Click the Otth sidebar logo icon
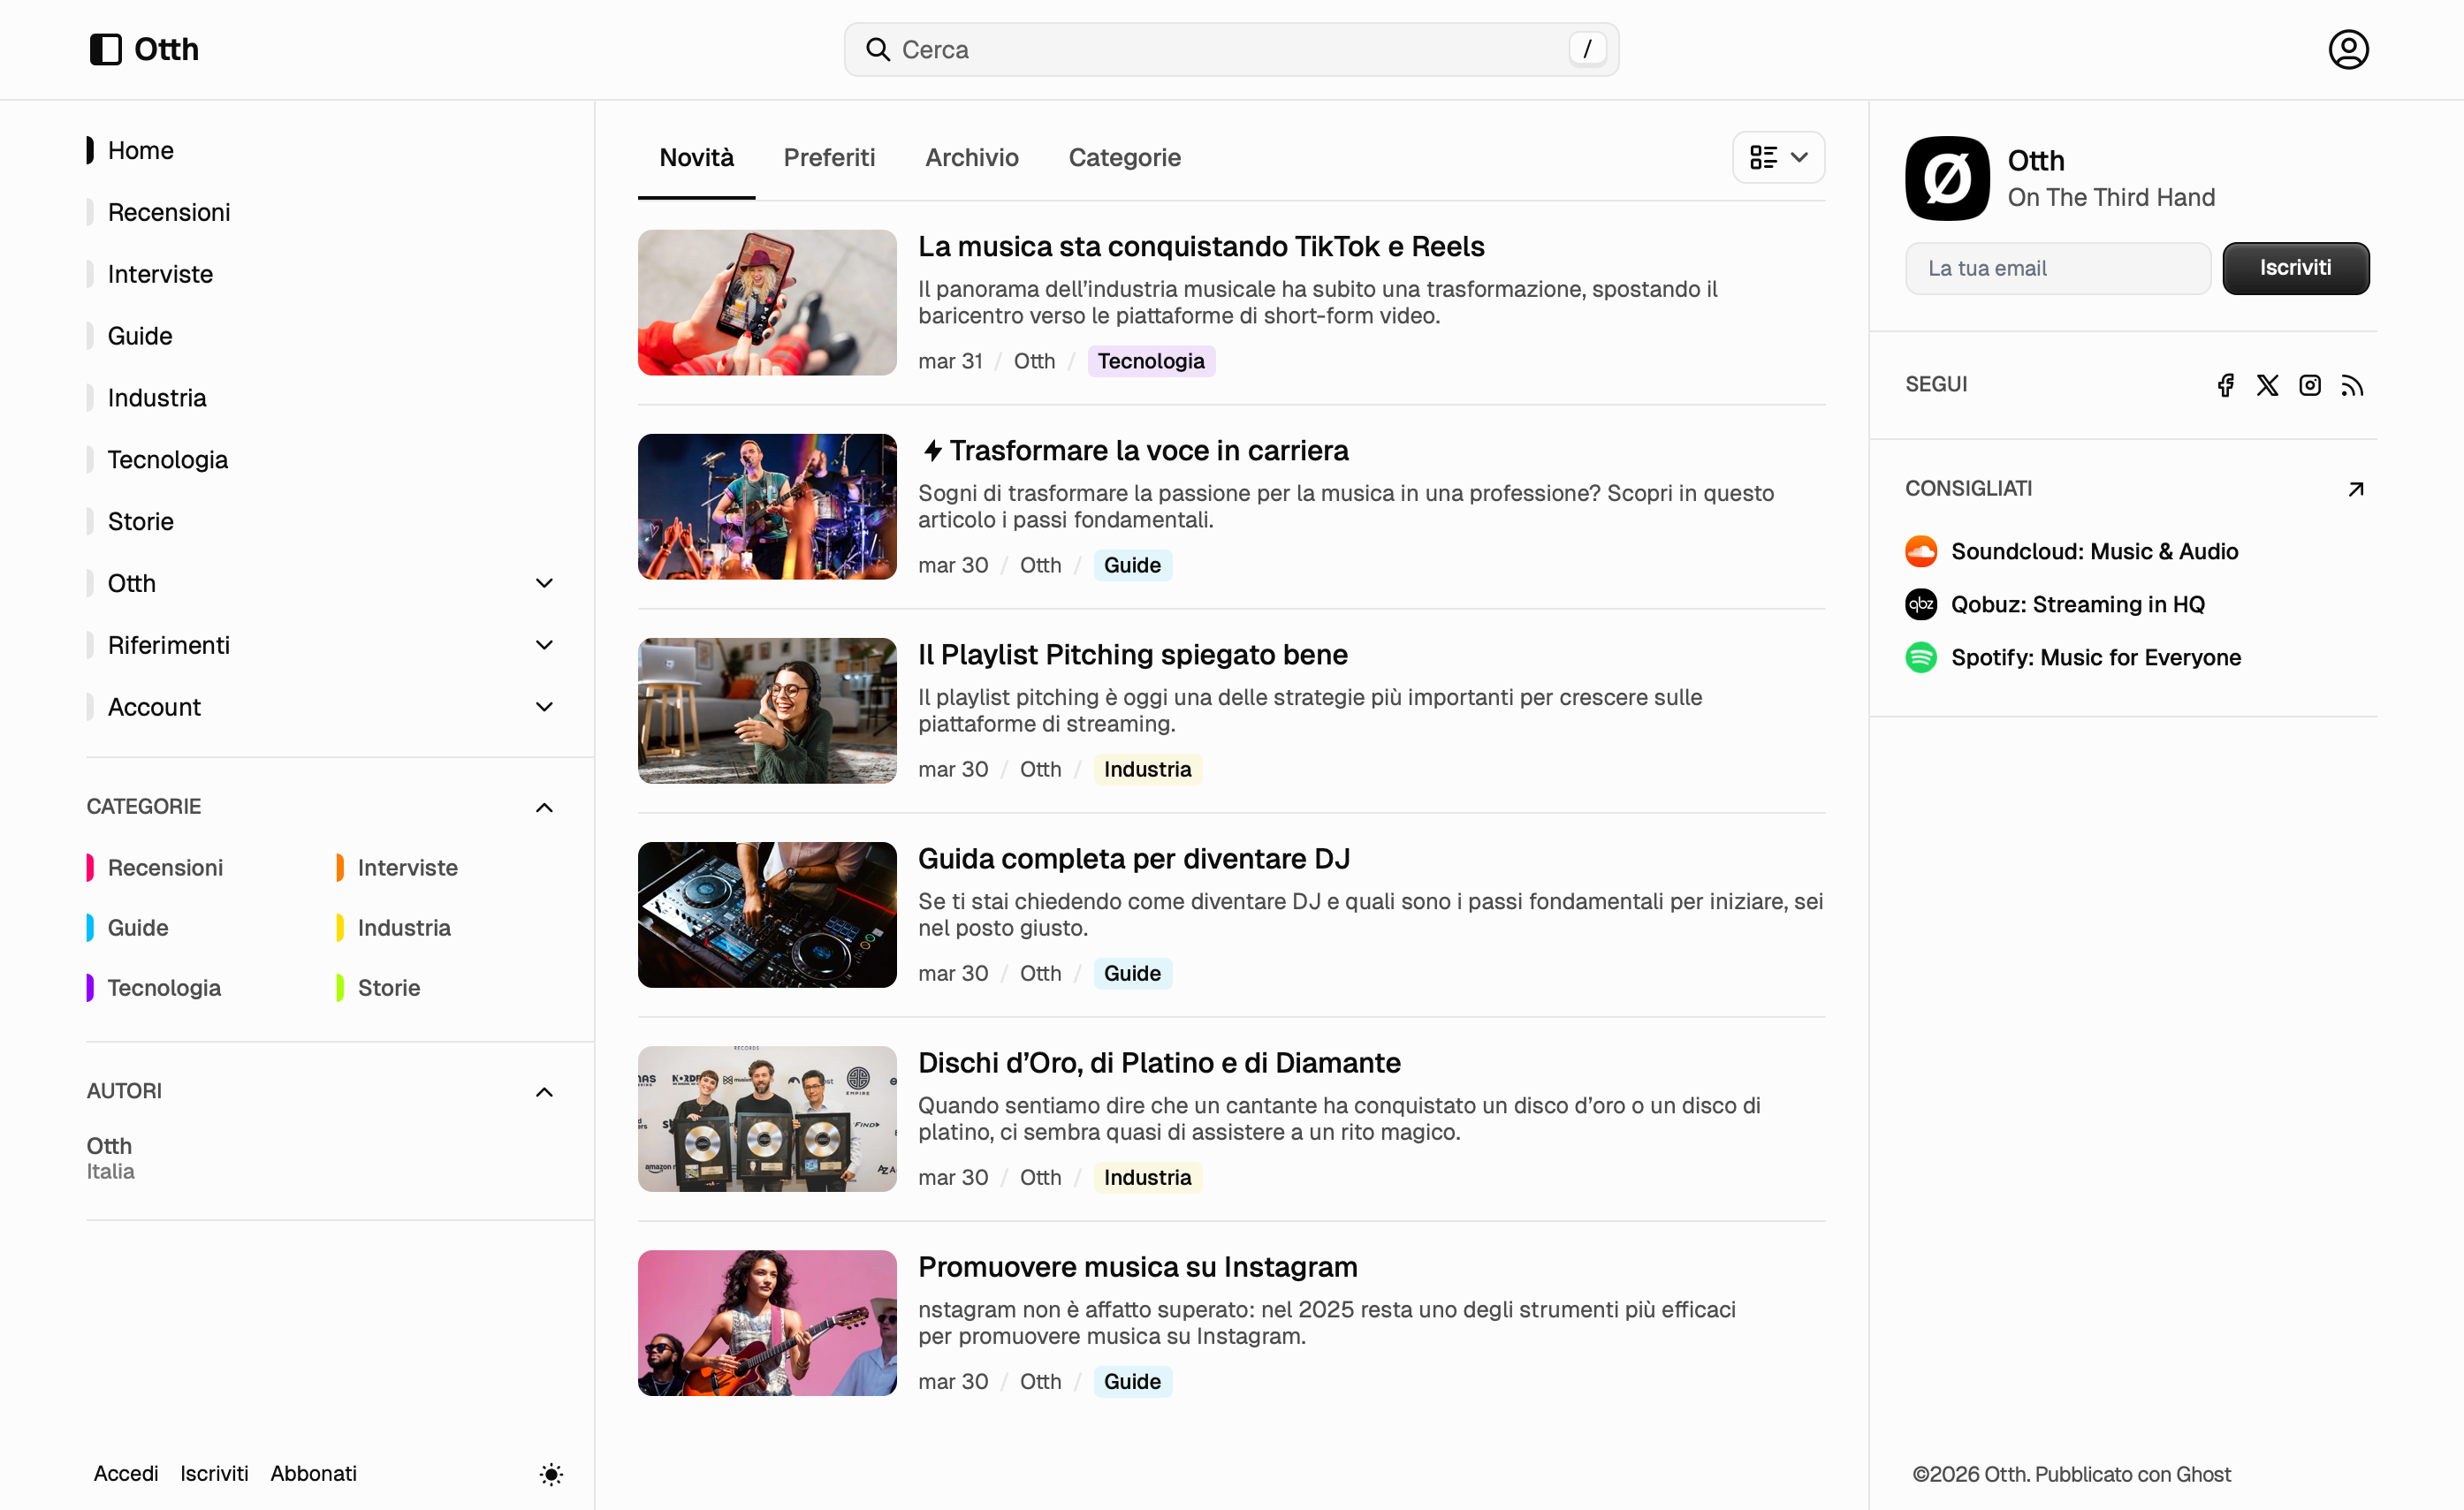The width and height of the screenshot is (2464, 1510). pos(105,49)
